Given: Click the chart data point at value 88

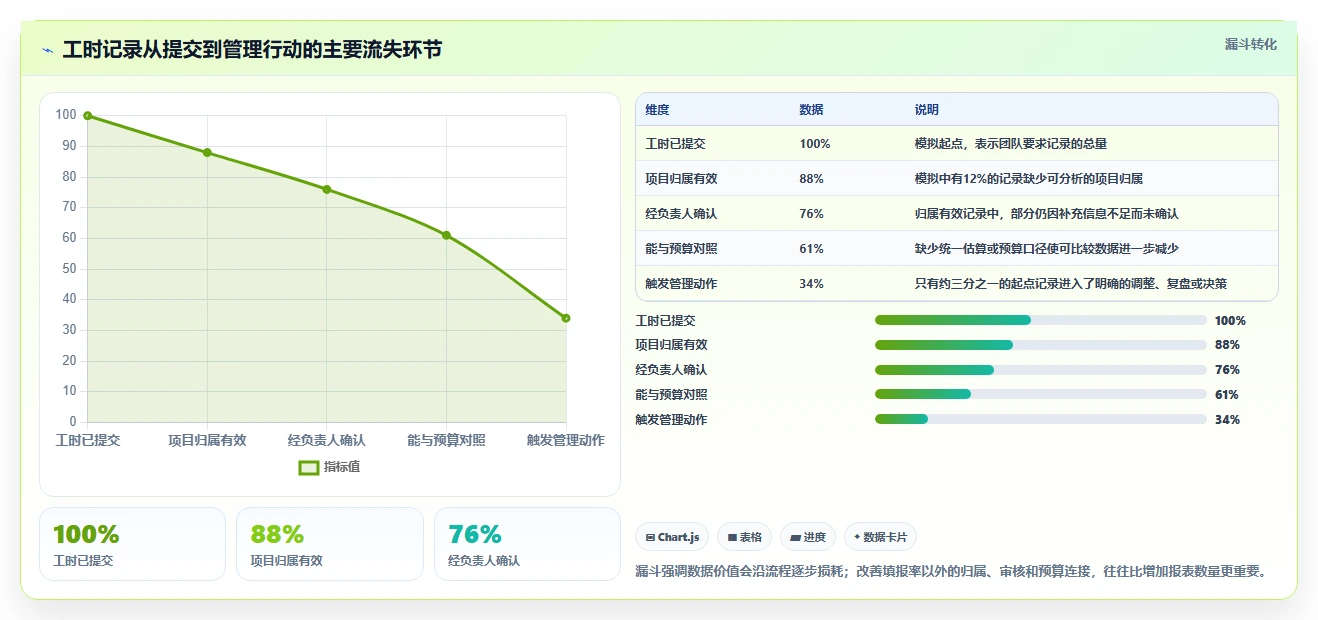Looking at the screenshot, I should [207, 152].
